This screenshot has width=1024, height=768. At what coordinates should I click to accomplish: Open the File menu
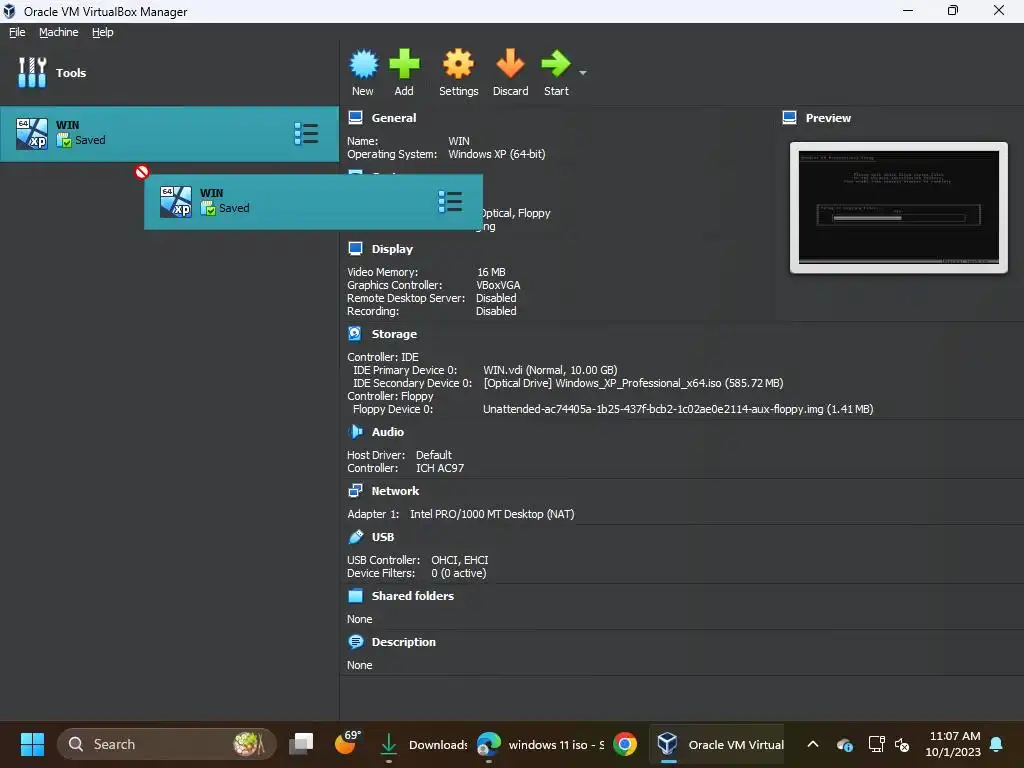(x=17, y=32)
